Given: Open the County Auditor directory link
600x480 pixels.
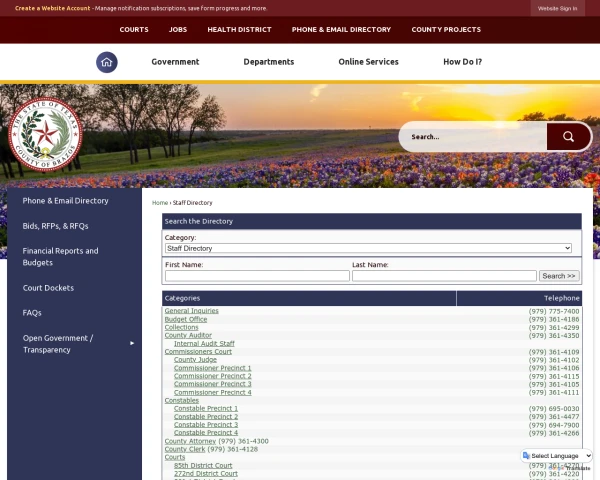Looking at the screenshot, I should (188, 336).
